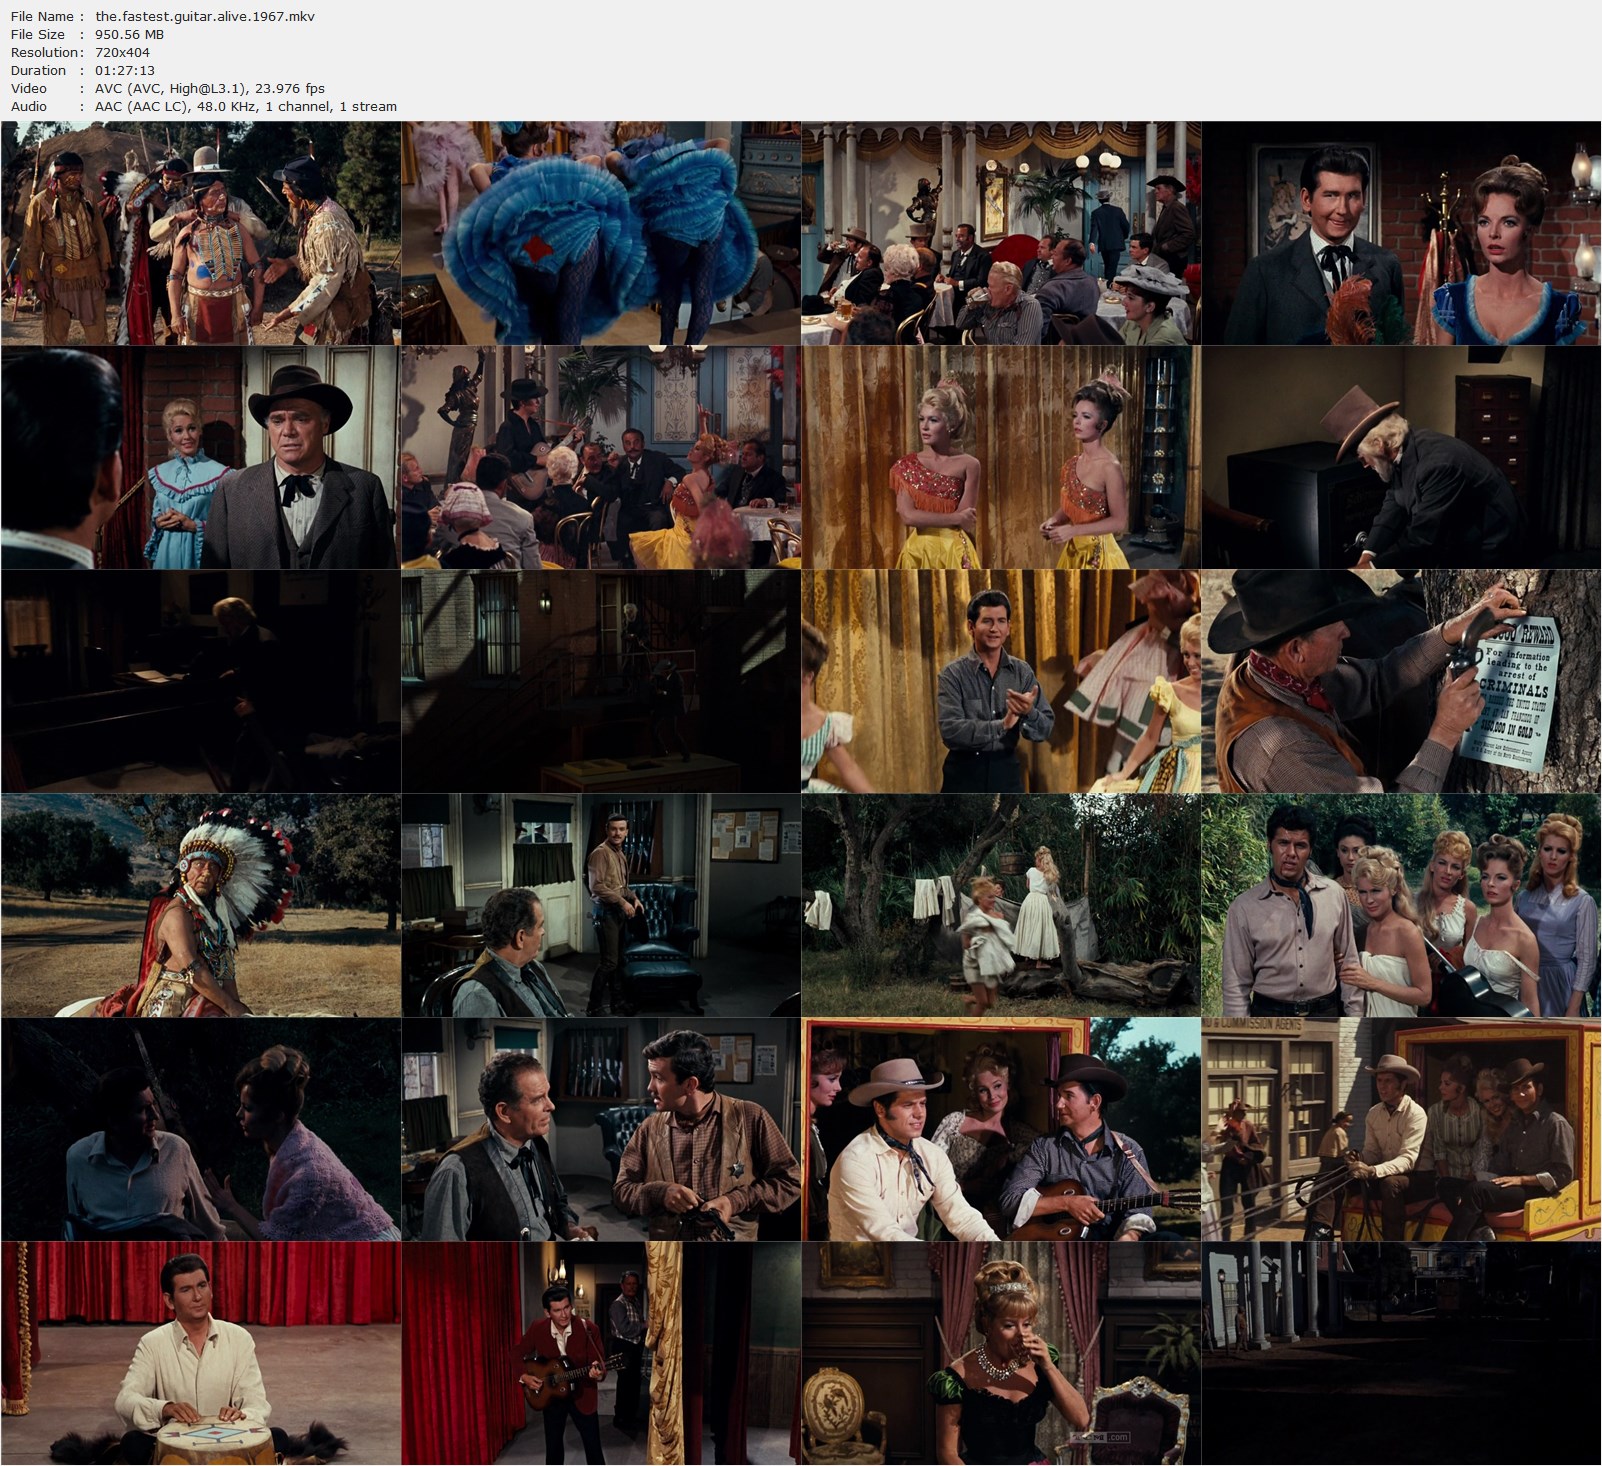
Task: Click the man in red jacket with guitar
Action: pos(601,1353)
